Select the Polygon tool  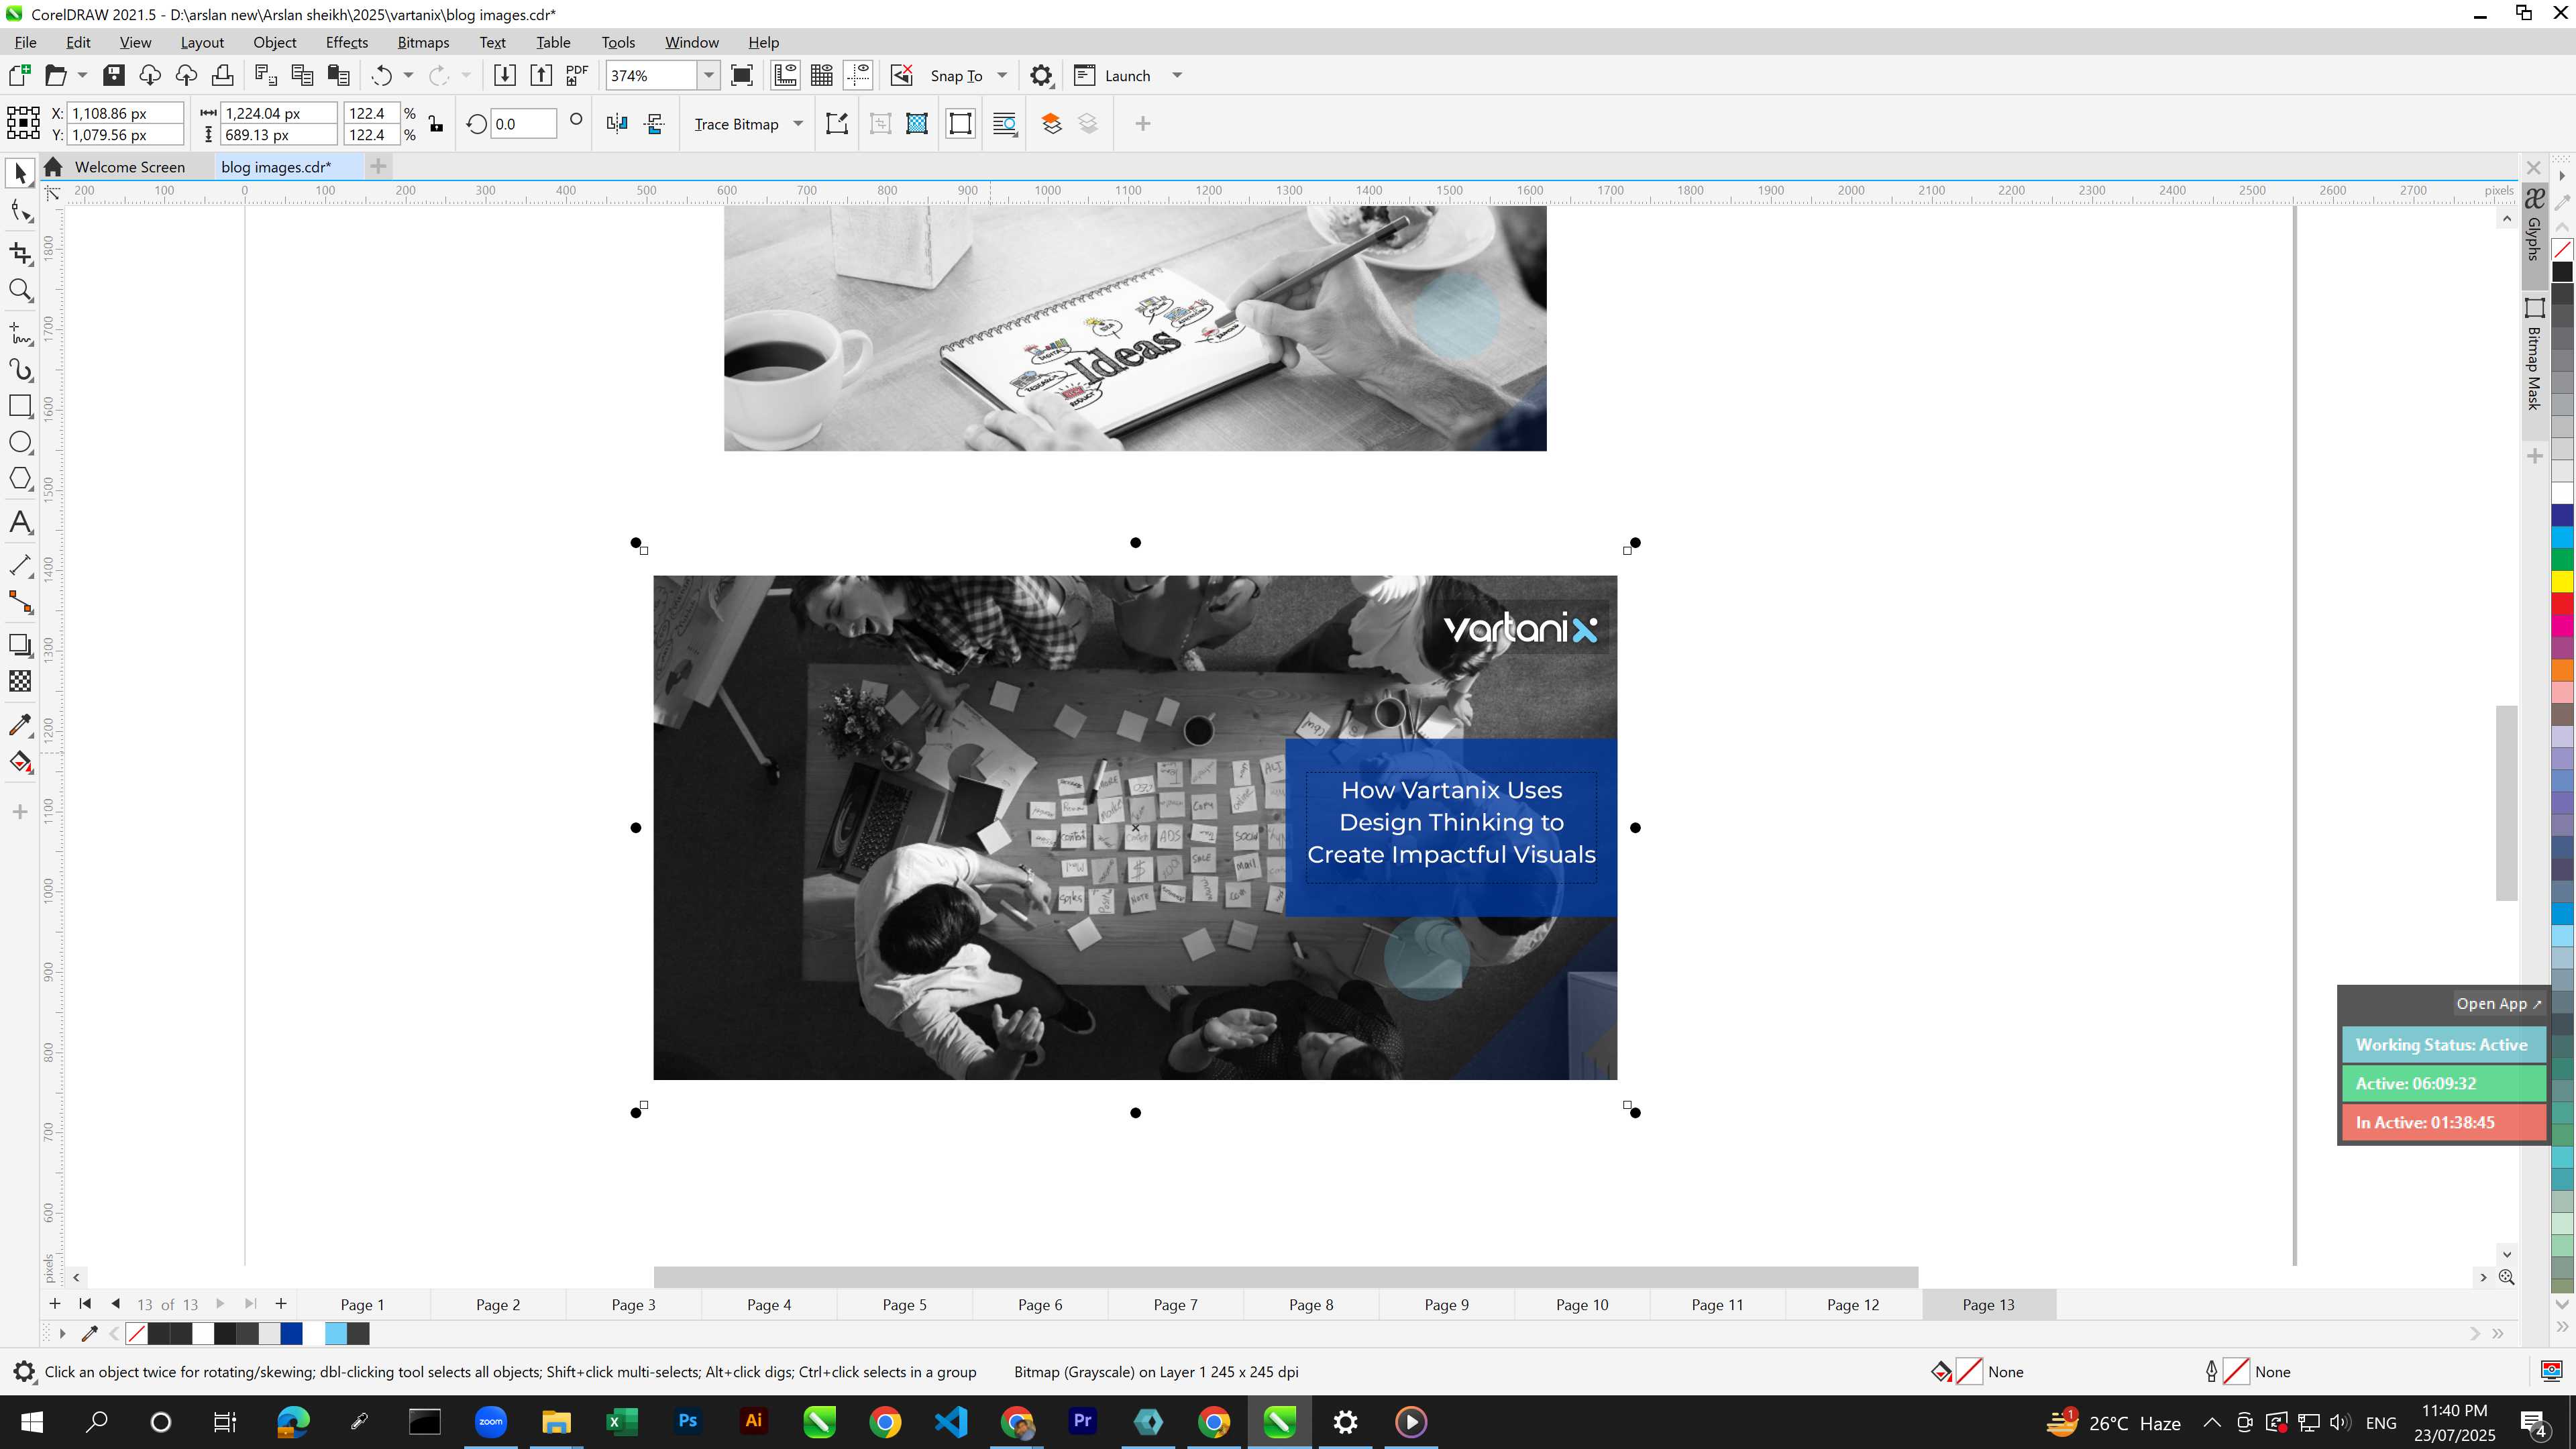20,479
